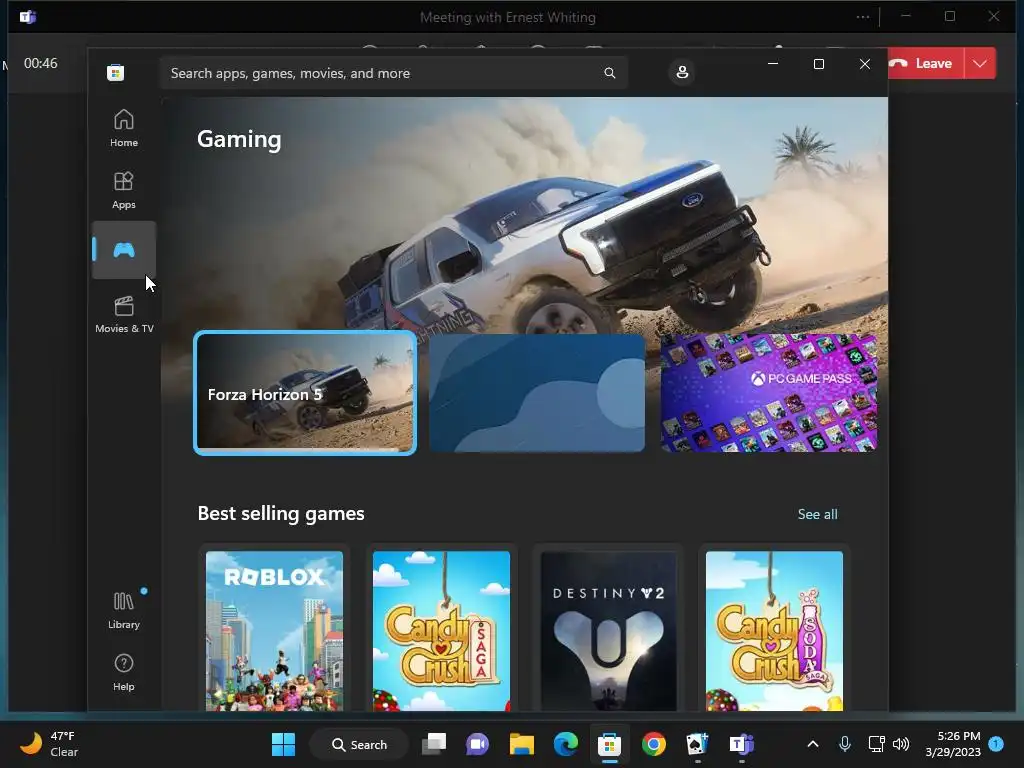Maximize the Microsoft Store window
This screenshot has width=1024, height=768.
(x=818, y=64)
